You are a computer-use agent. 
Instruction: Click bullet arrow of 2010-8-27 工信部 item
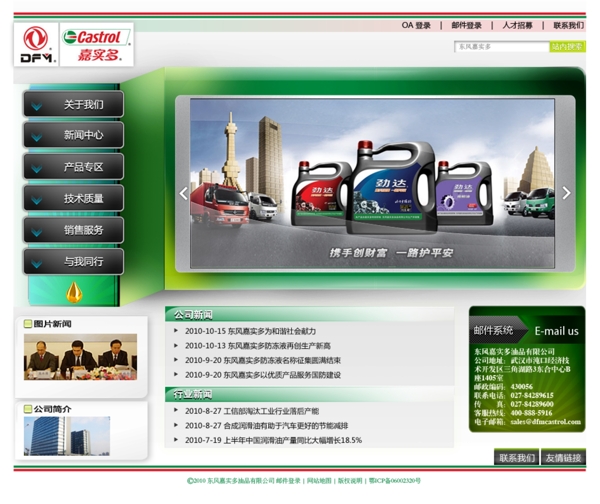[x=176, y=410]
